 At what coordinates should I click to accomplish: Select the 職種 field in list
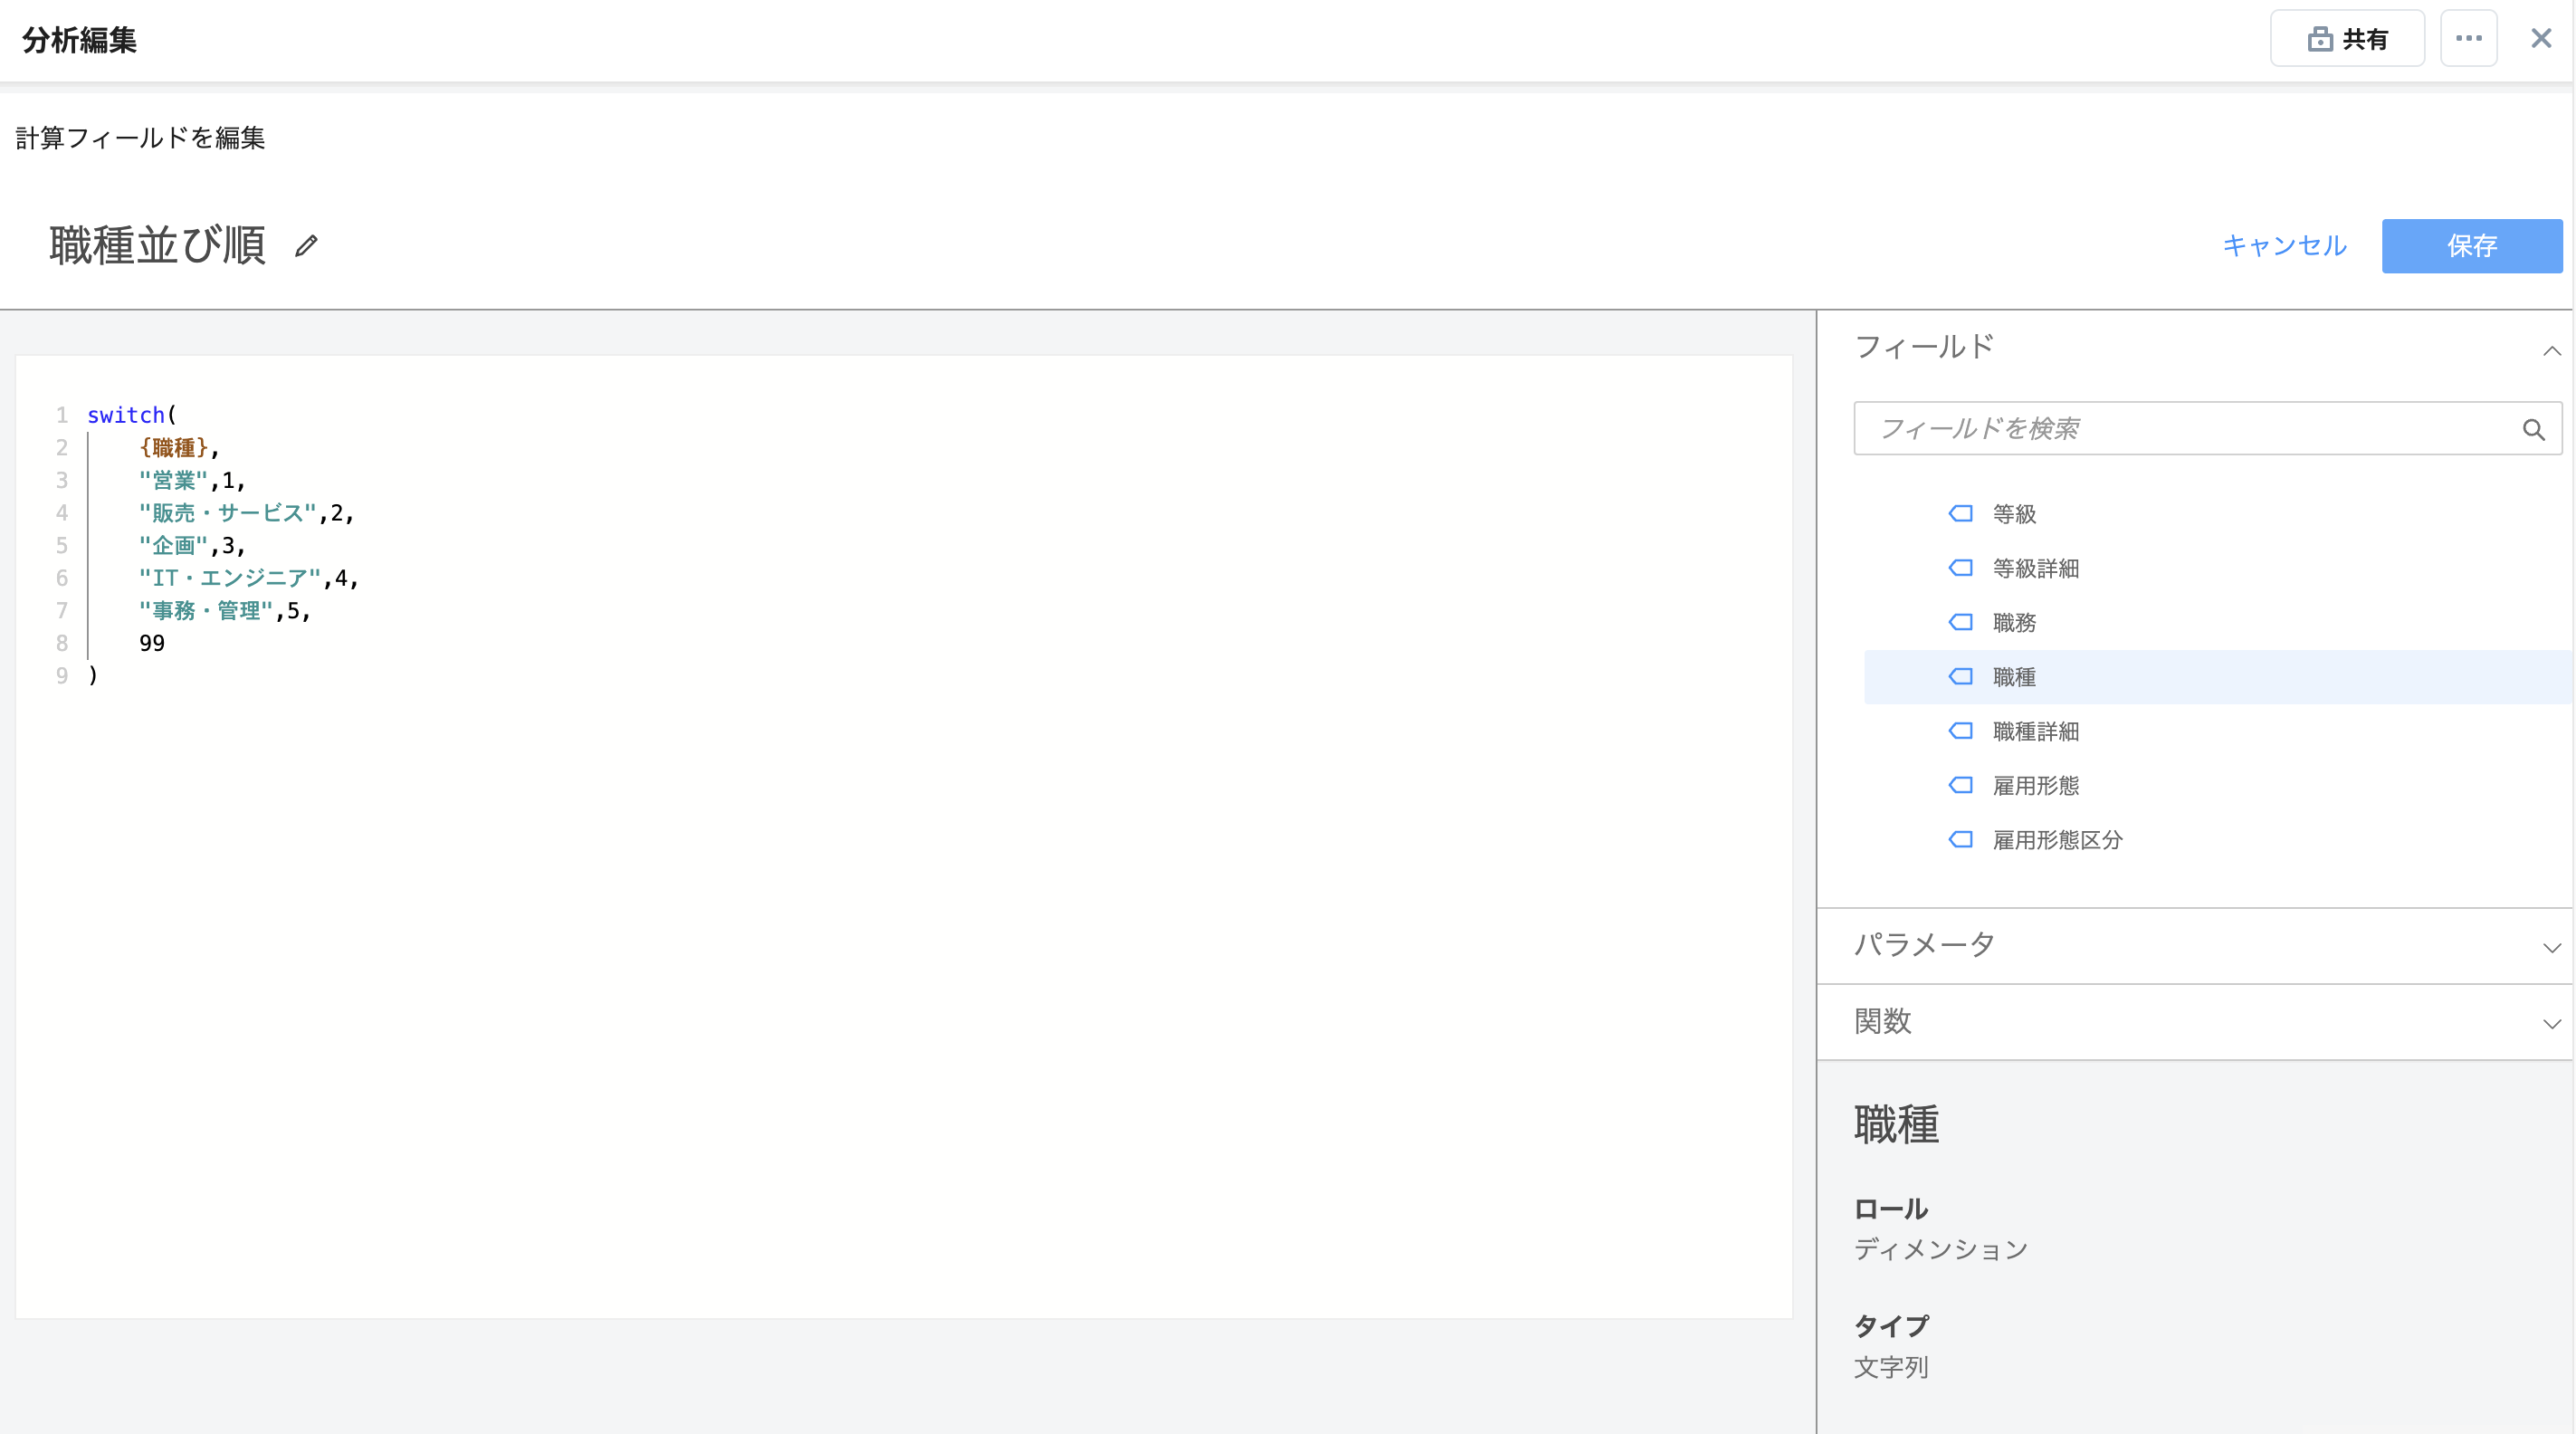[x=2014, y=677]
